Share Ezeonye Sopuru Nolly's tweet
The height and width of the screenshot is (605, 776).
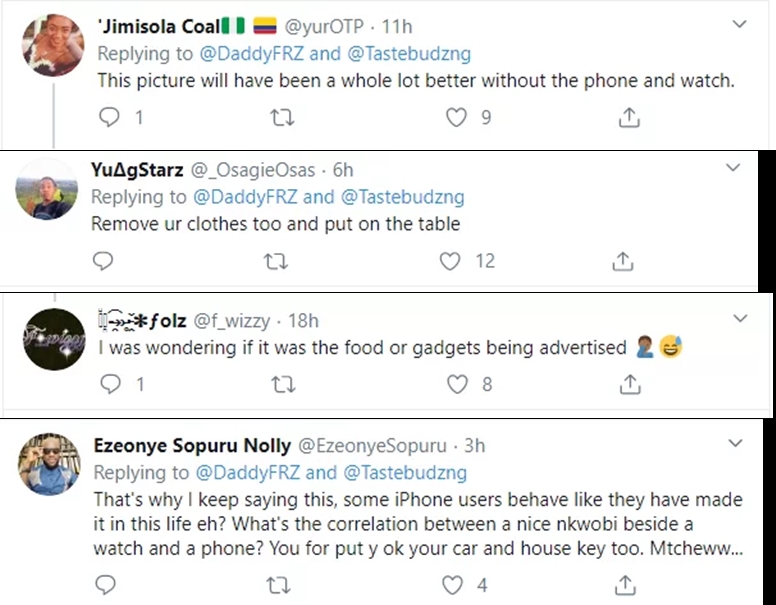[x=626, y=583]
